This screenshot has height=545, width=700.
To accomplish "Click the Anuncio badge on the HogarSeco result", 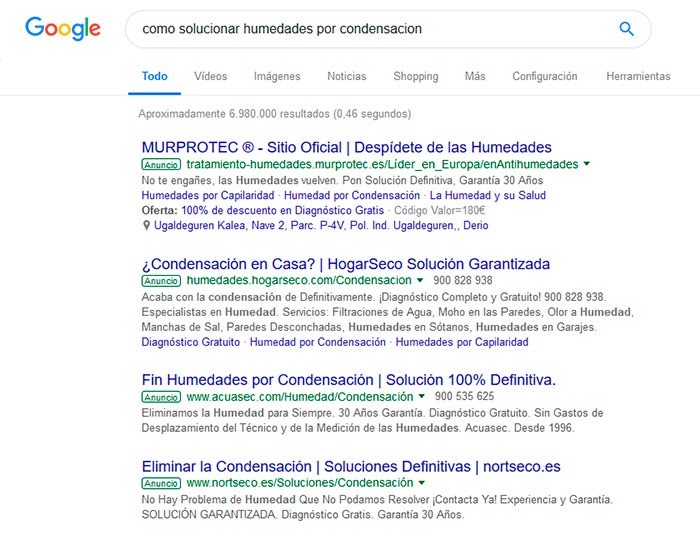I will [x=161, y=281].
